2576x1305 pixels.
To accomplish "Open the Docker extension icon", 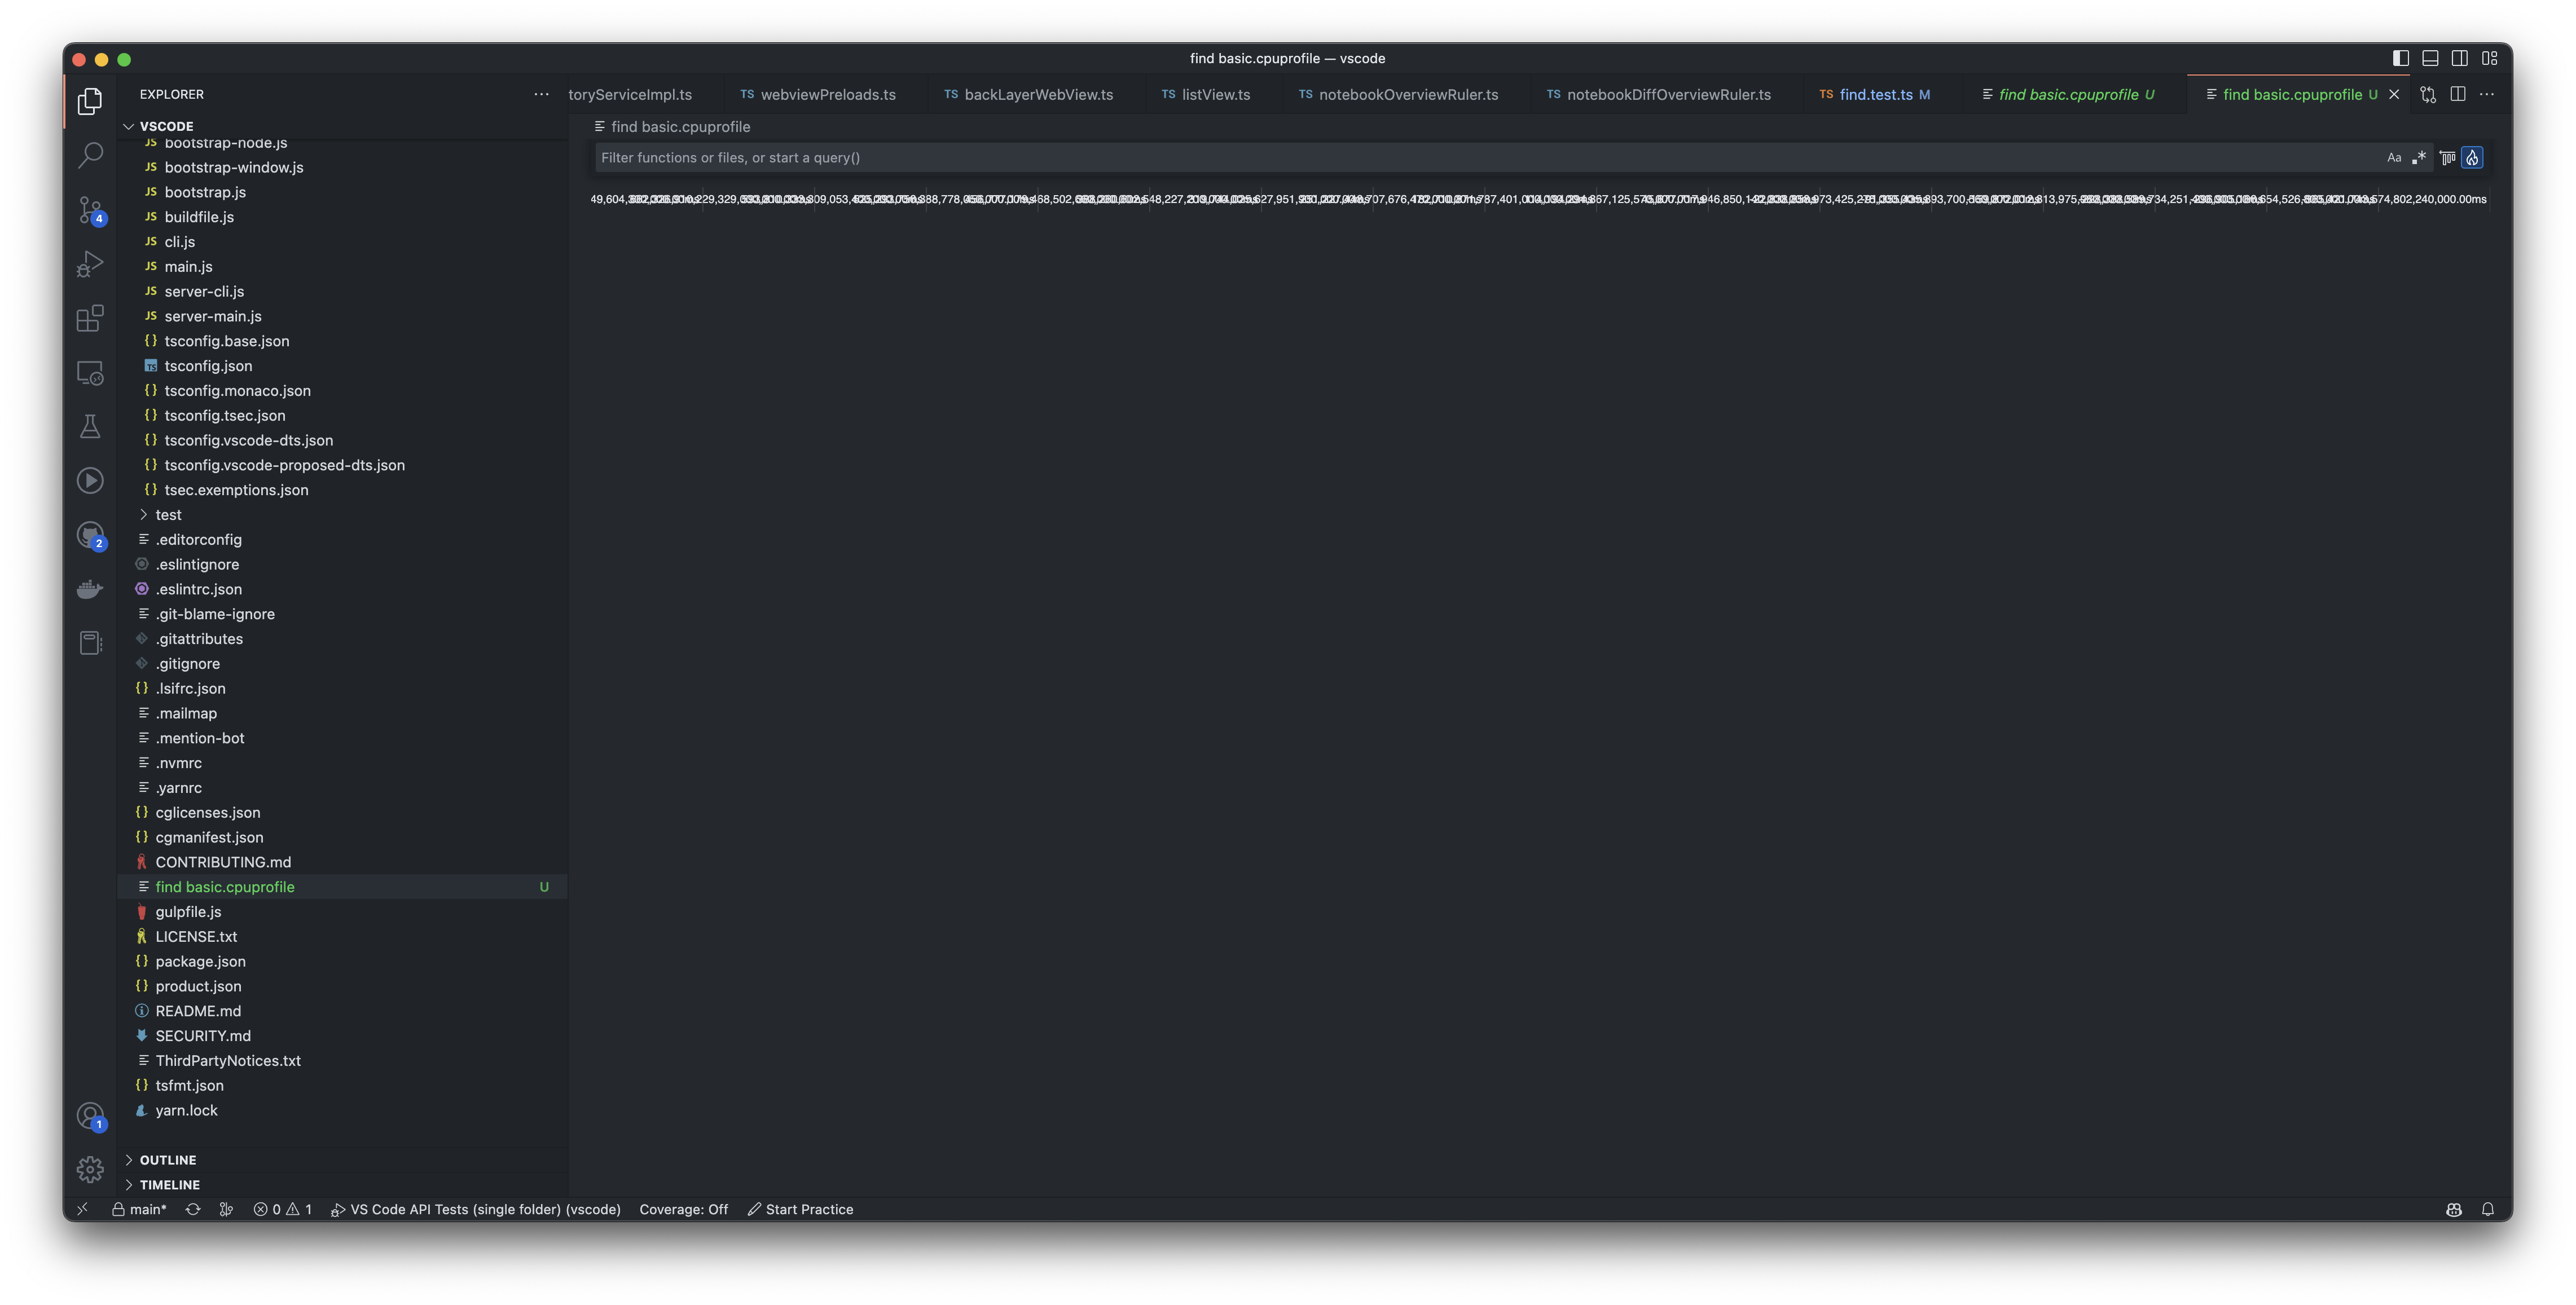I will 90,588.
